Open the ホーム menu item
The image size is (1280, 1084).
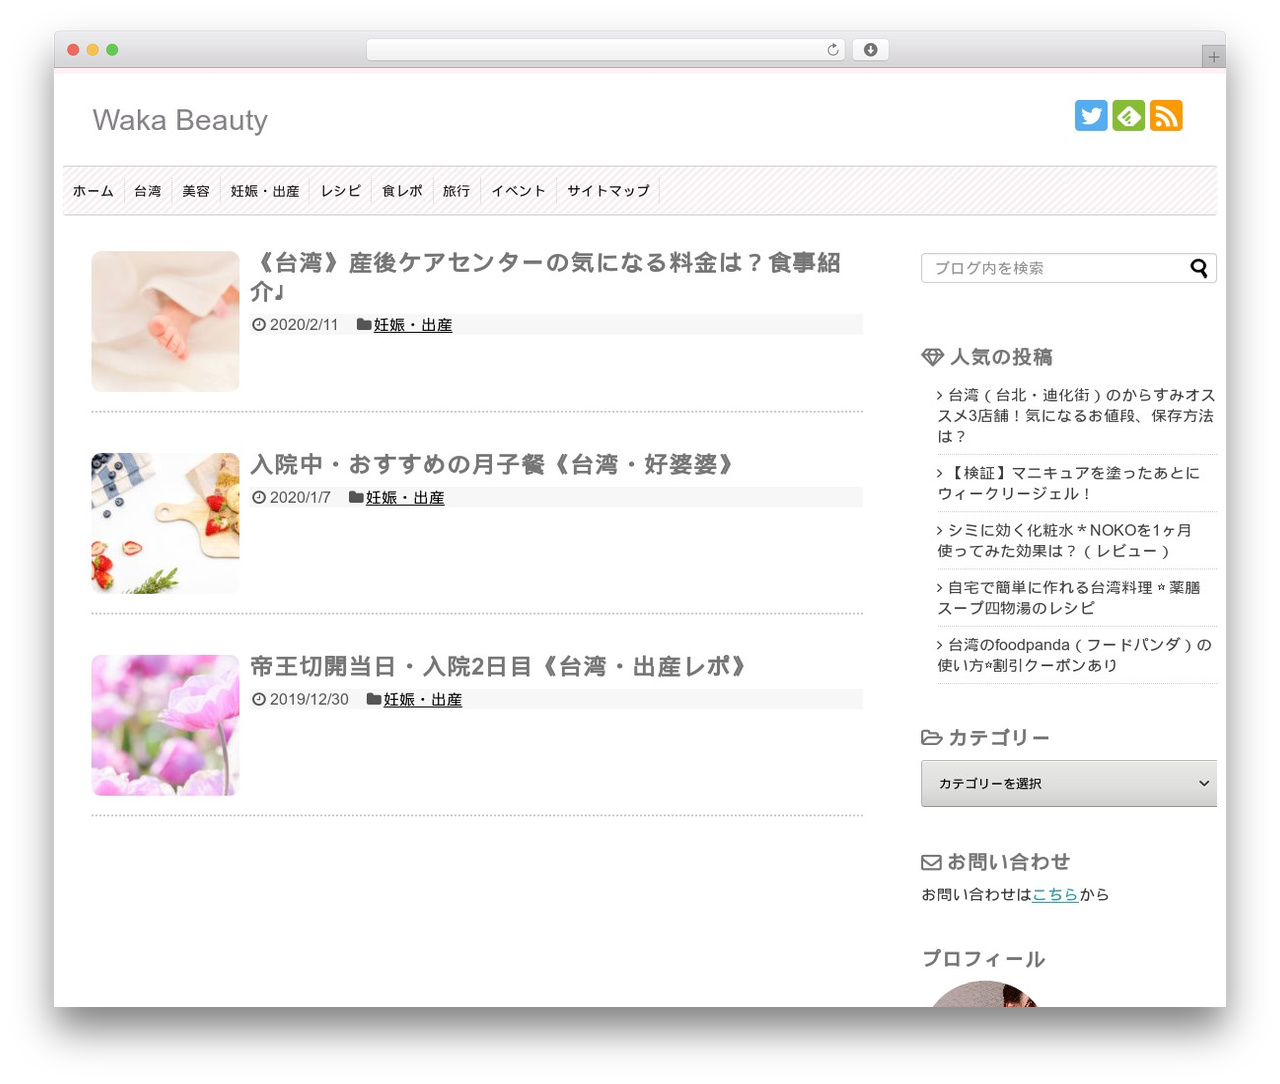(93, 191)
